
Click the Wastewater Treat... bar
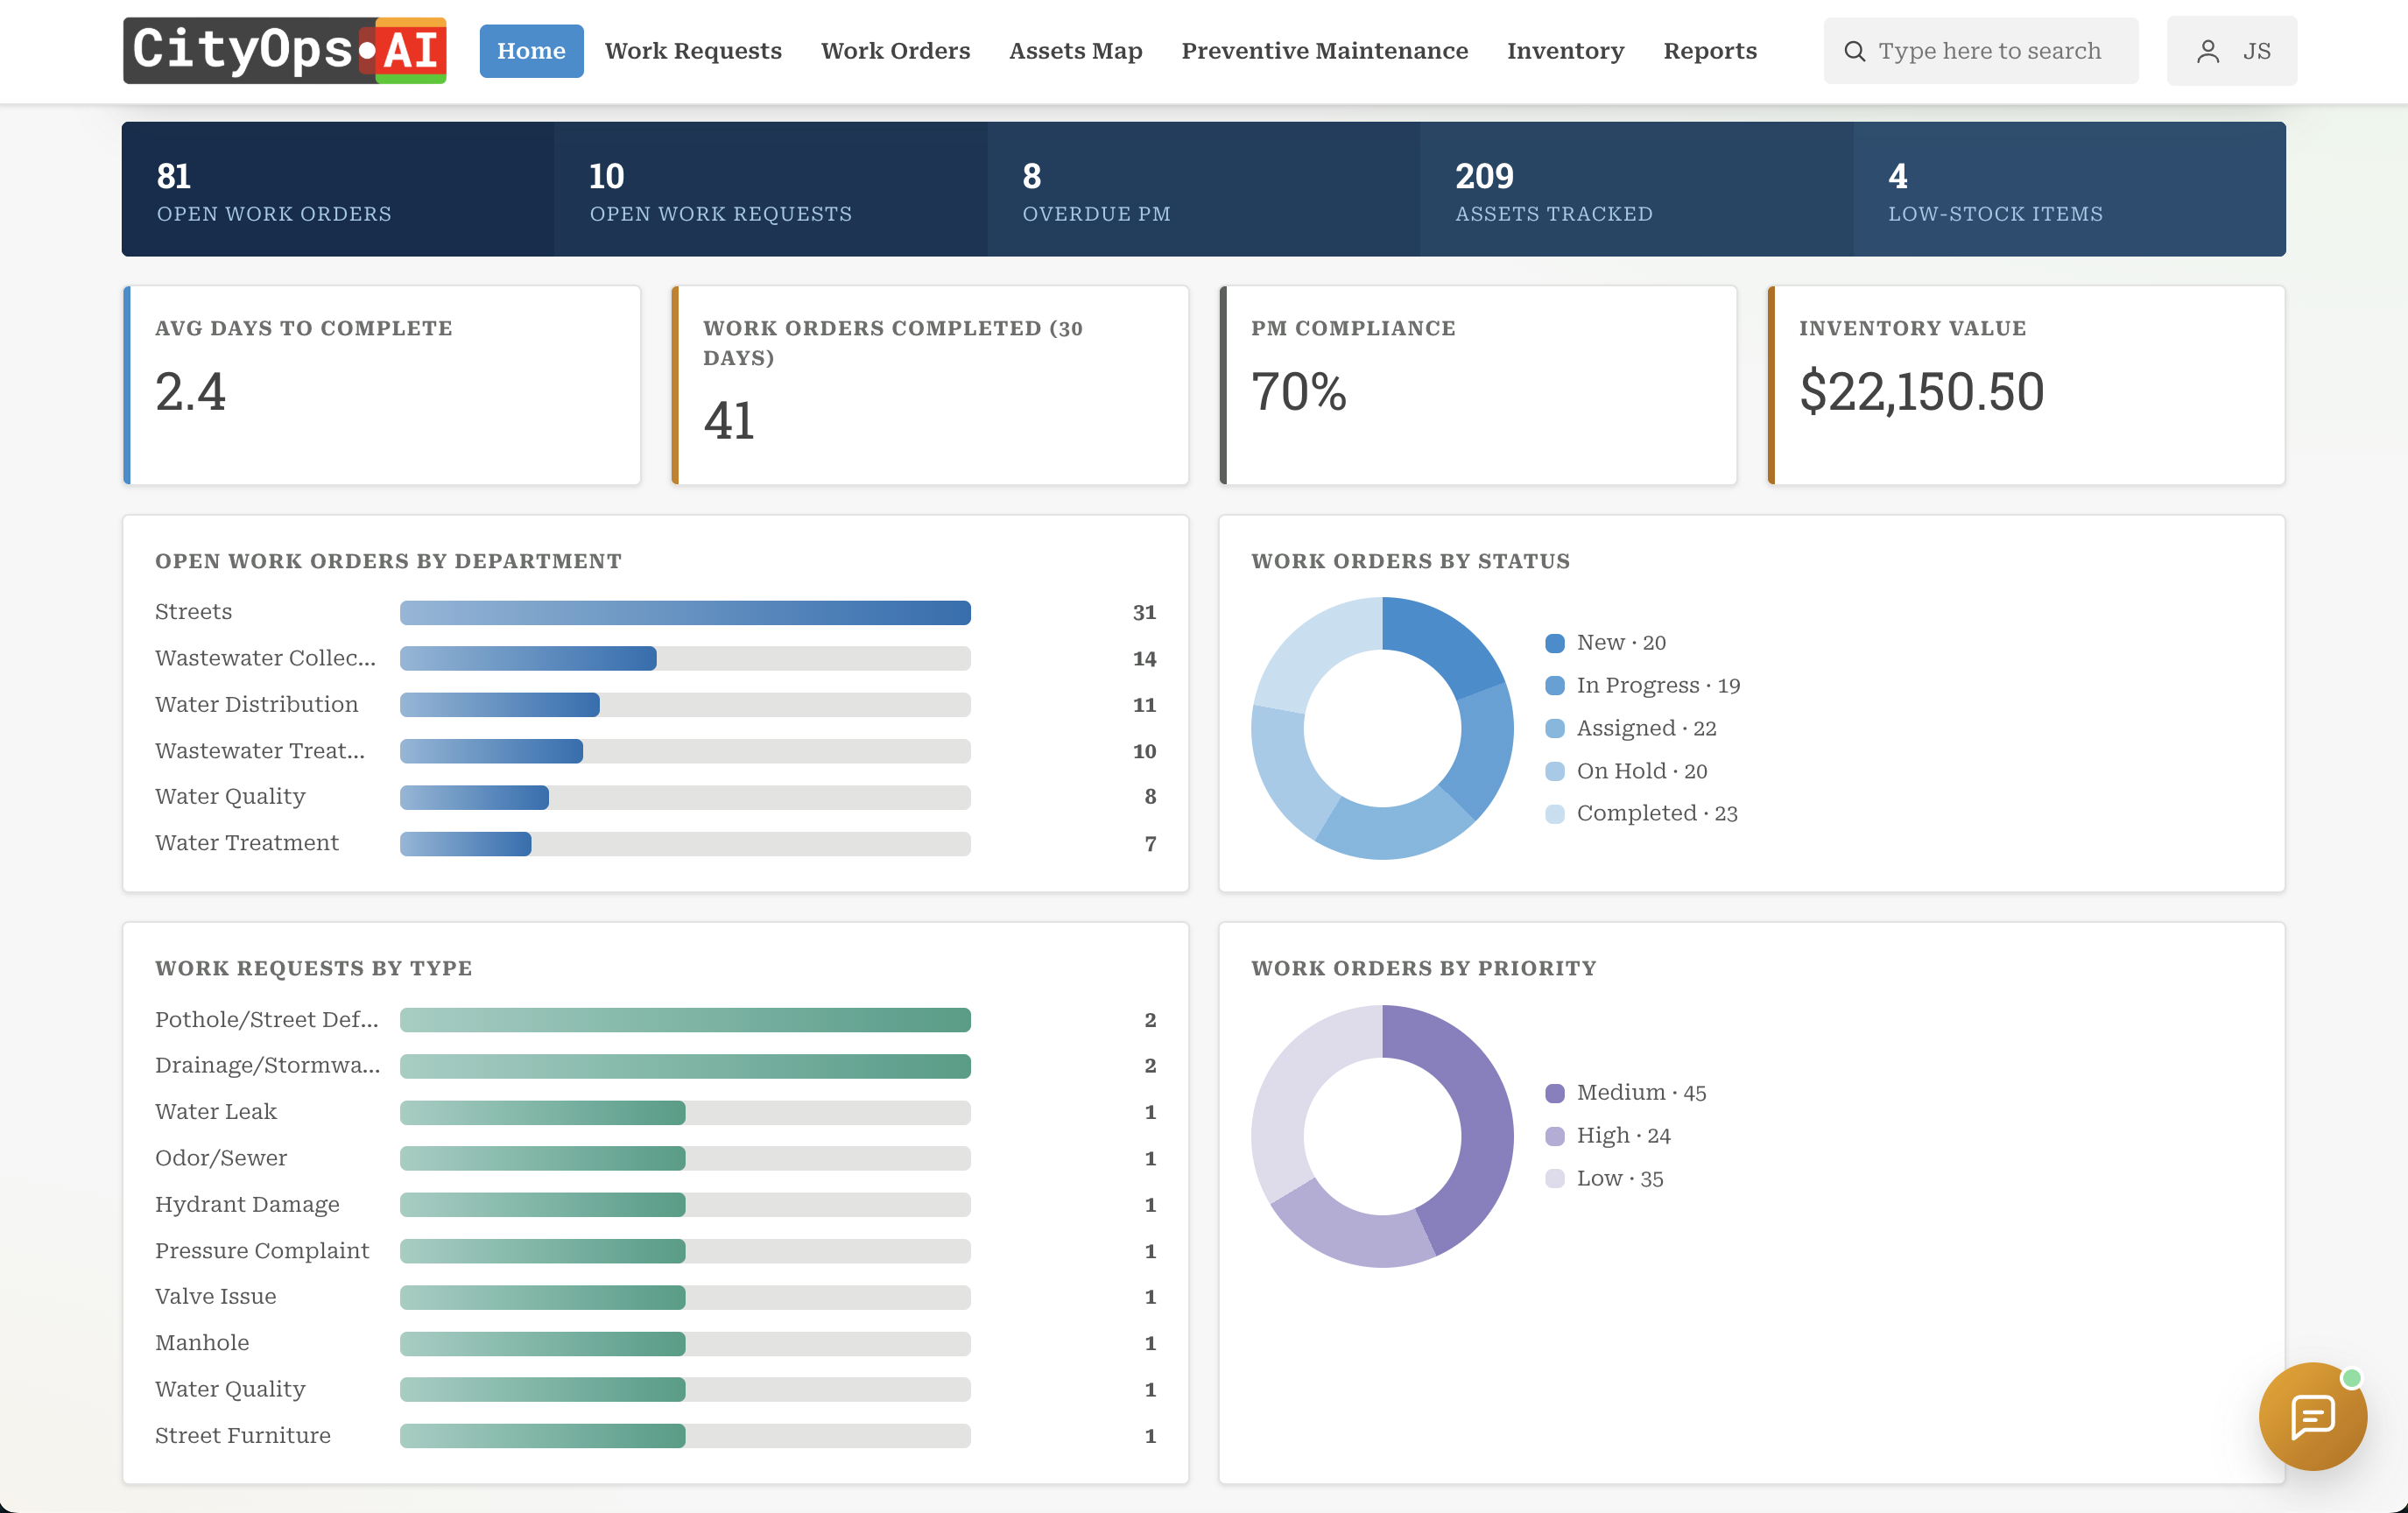tap(685, 751)
